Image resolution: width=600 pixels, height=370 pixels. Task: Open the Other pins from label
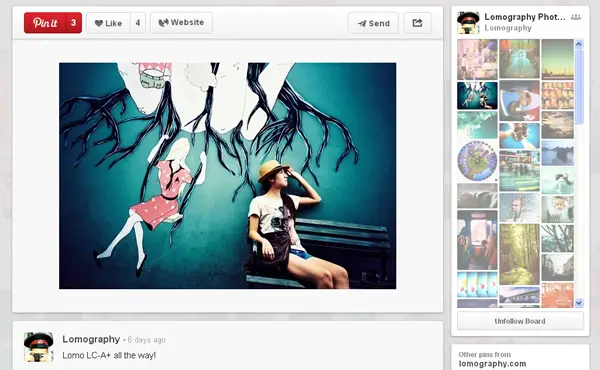[x=484, y=355]
